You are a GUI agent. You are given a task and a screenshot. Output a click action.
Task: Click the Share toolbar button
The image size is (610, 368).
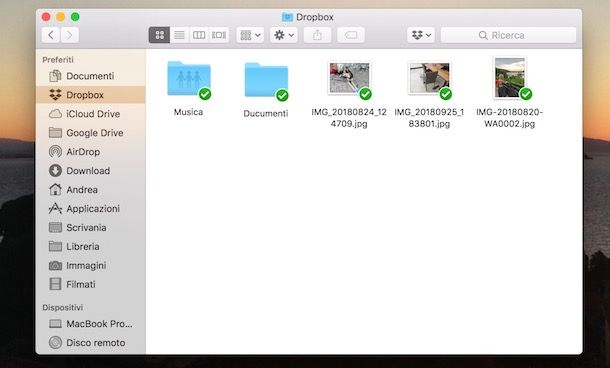coord(317,35)
